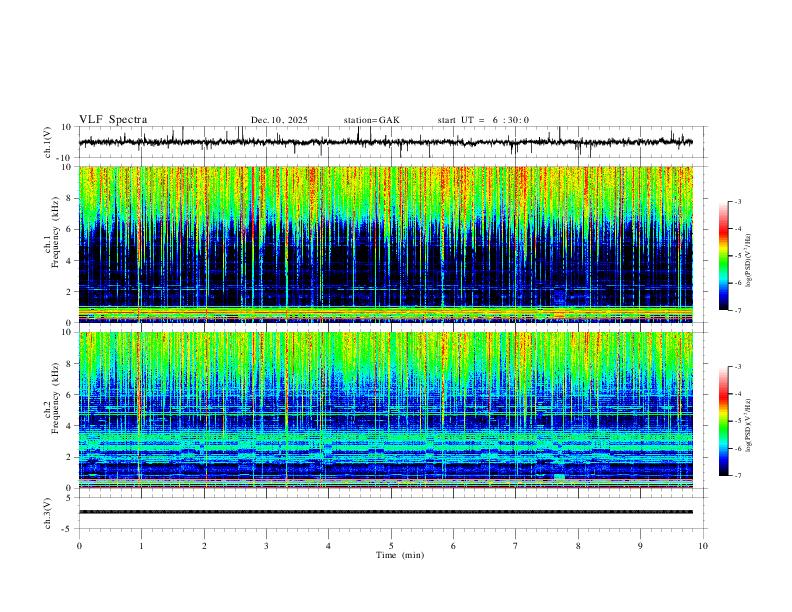Click the ch.3(V) axis label
792x612 pixels.
point(48,514)
